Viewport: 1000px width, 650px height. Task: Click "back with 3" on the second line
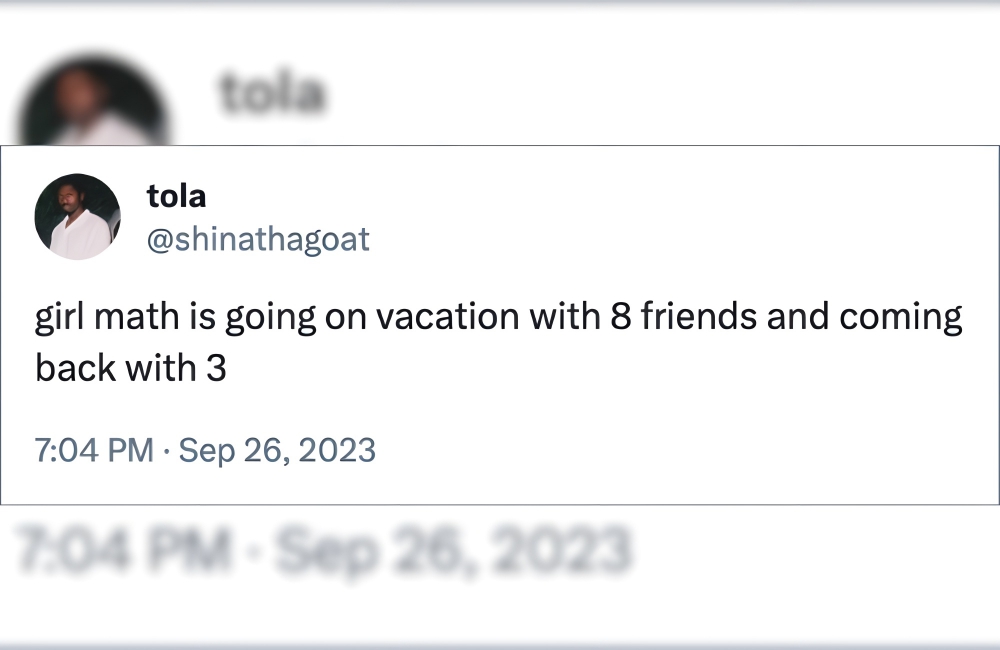click(x=131, y=368)
